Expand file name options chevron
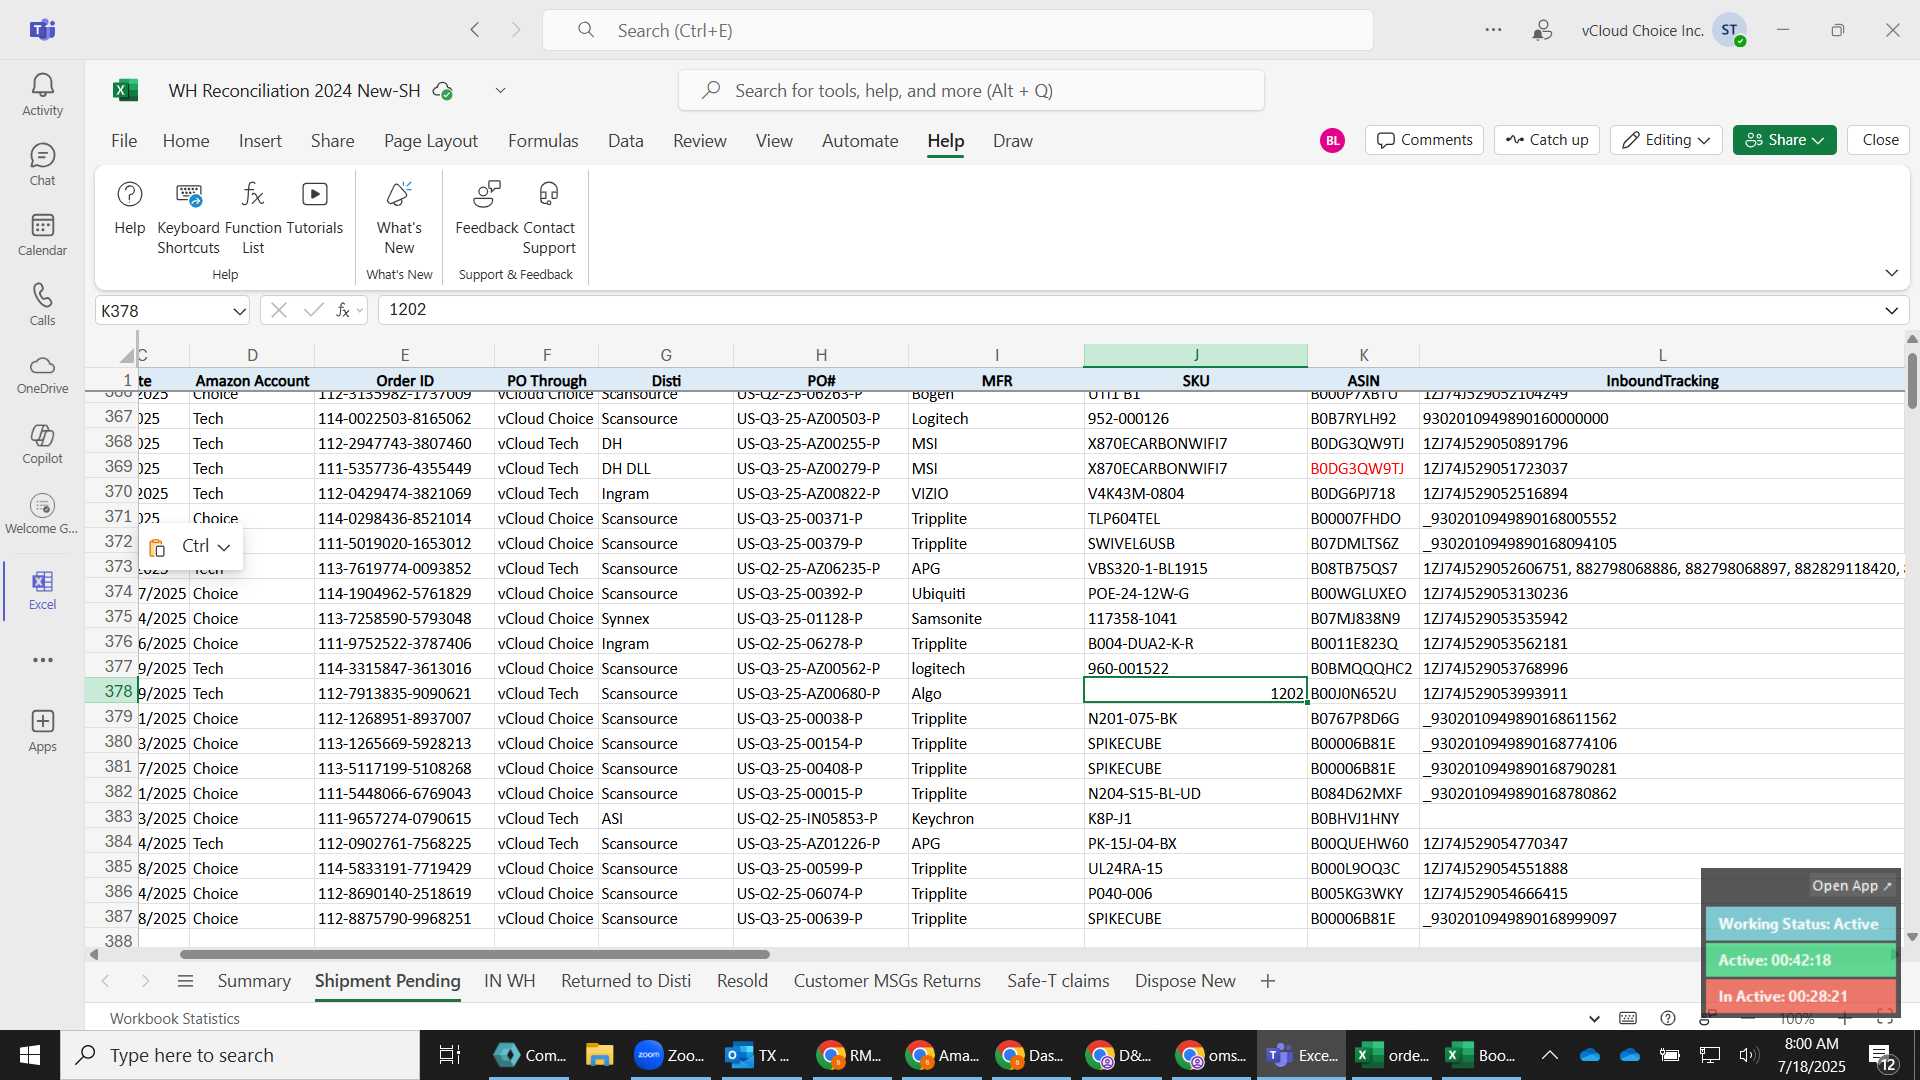The height and width of the screenshot is (1080, 1920). (x=500, y=91)
